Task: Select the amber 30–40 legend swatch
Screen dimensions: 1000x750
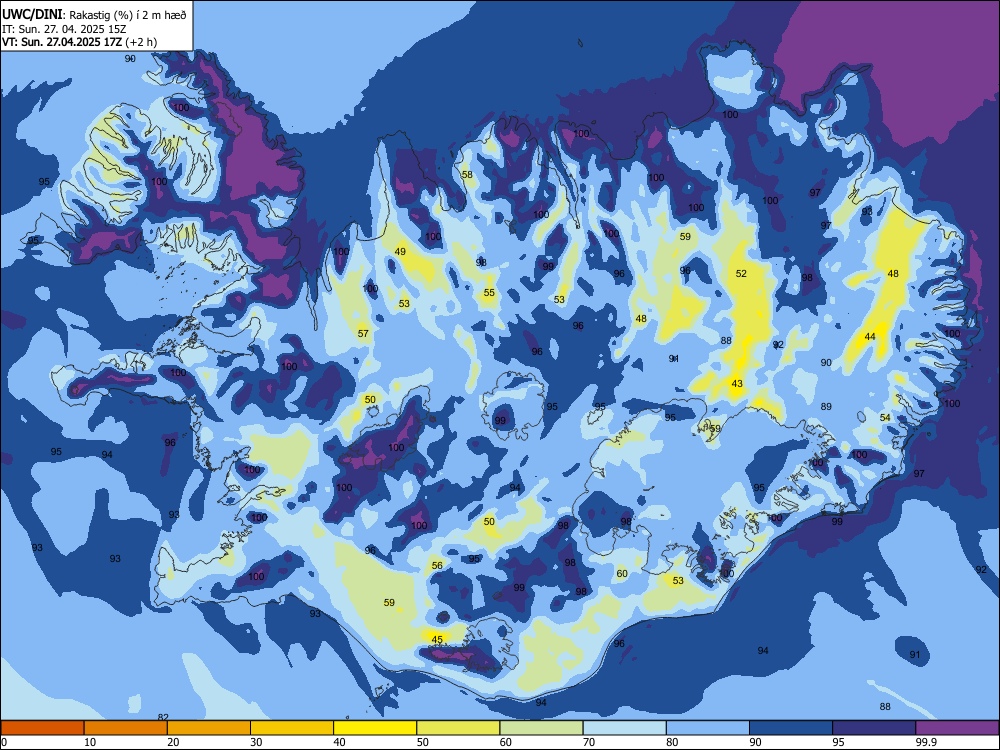Action: coord(292,727)
